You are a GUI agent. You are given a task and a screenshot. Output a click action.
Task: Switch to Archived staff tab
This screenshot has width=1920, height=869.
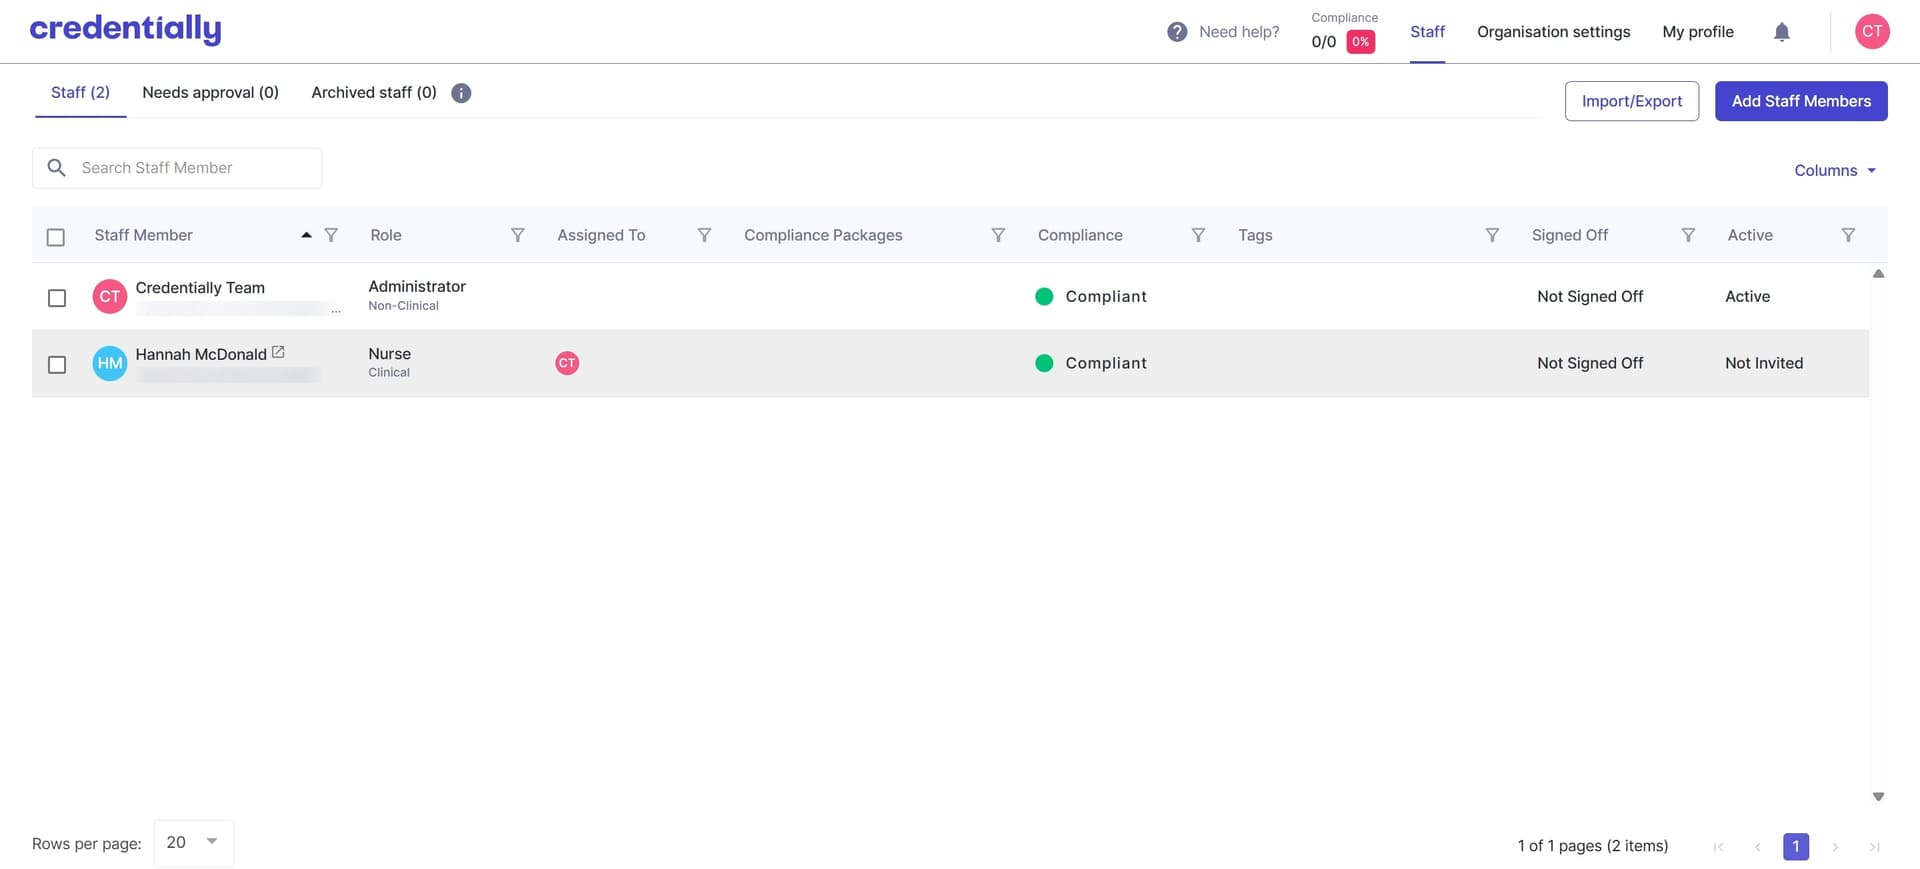[374, 93]
